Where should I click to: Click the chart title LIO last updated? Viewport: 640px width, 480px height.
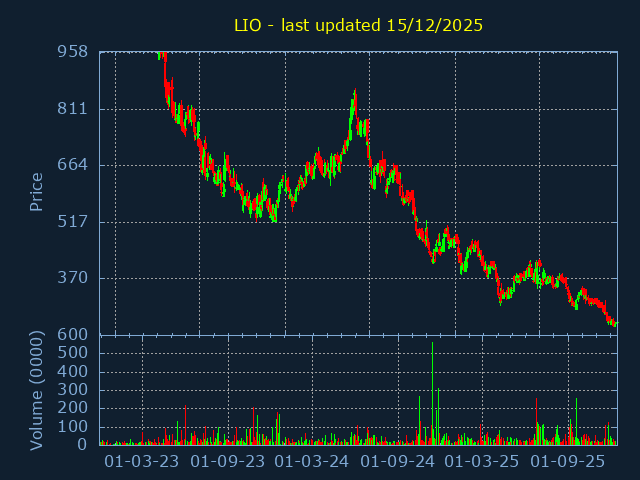coord(358,25)
